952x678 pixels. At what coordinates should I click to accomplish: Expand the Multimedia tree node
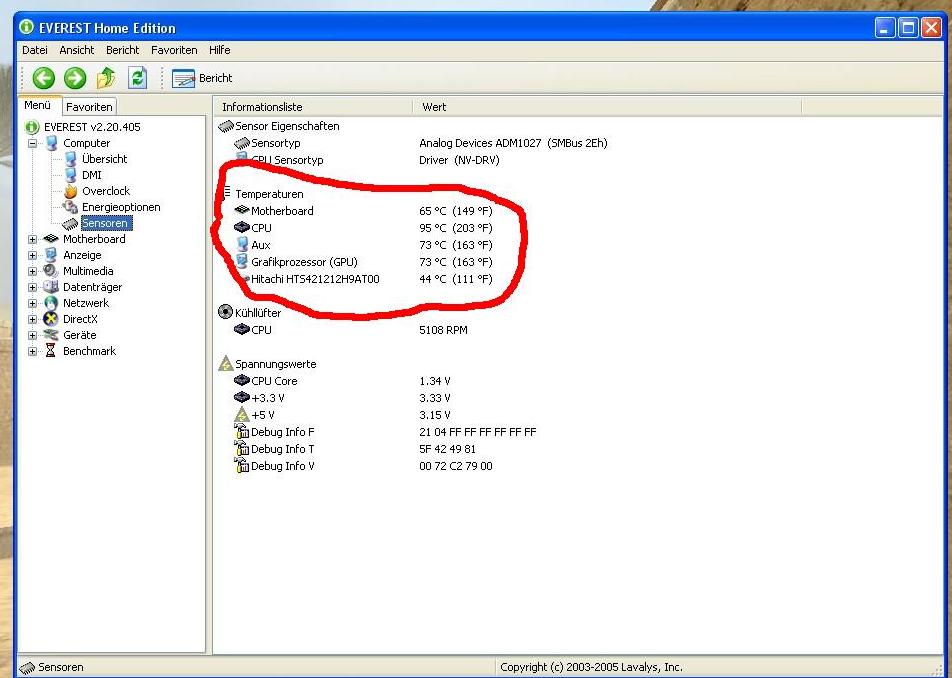tap(33, 271)
